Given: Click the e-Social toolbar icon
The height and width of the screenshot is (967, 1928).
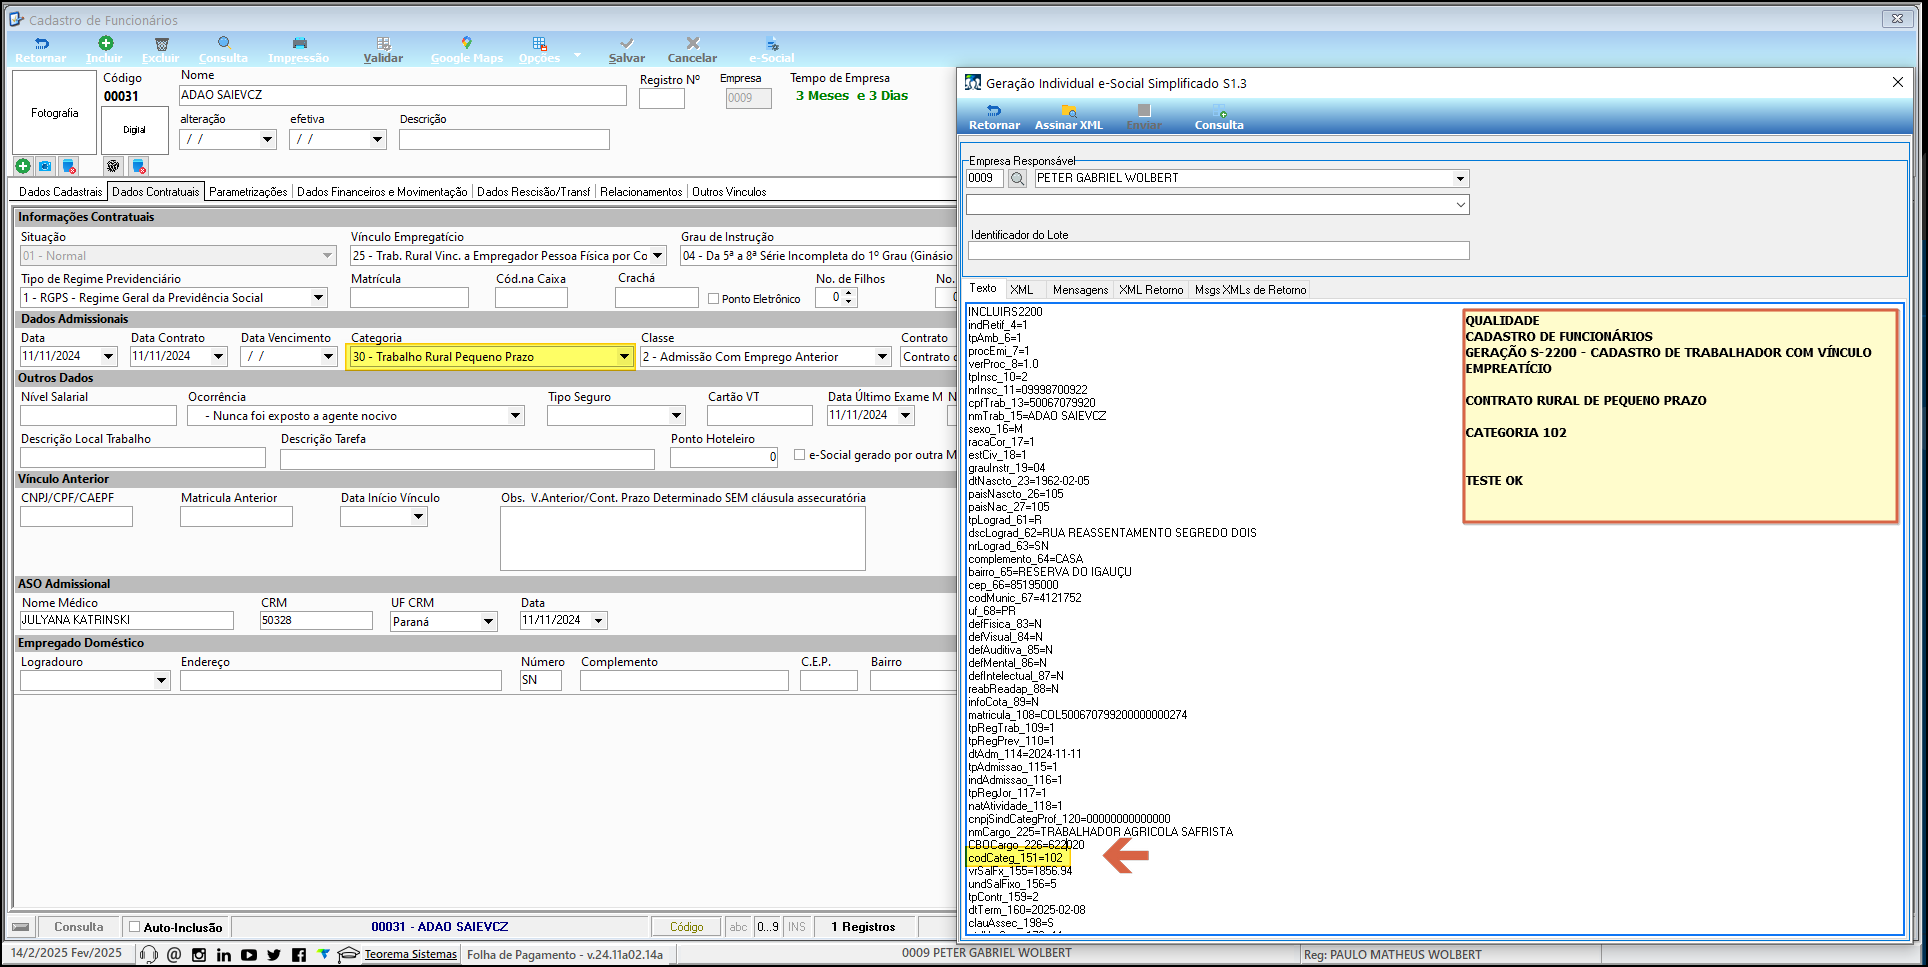Looking at the screenshot, I should coord(772,44).
